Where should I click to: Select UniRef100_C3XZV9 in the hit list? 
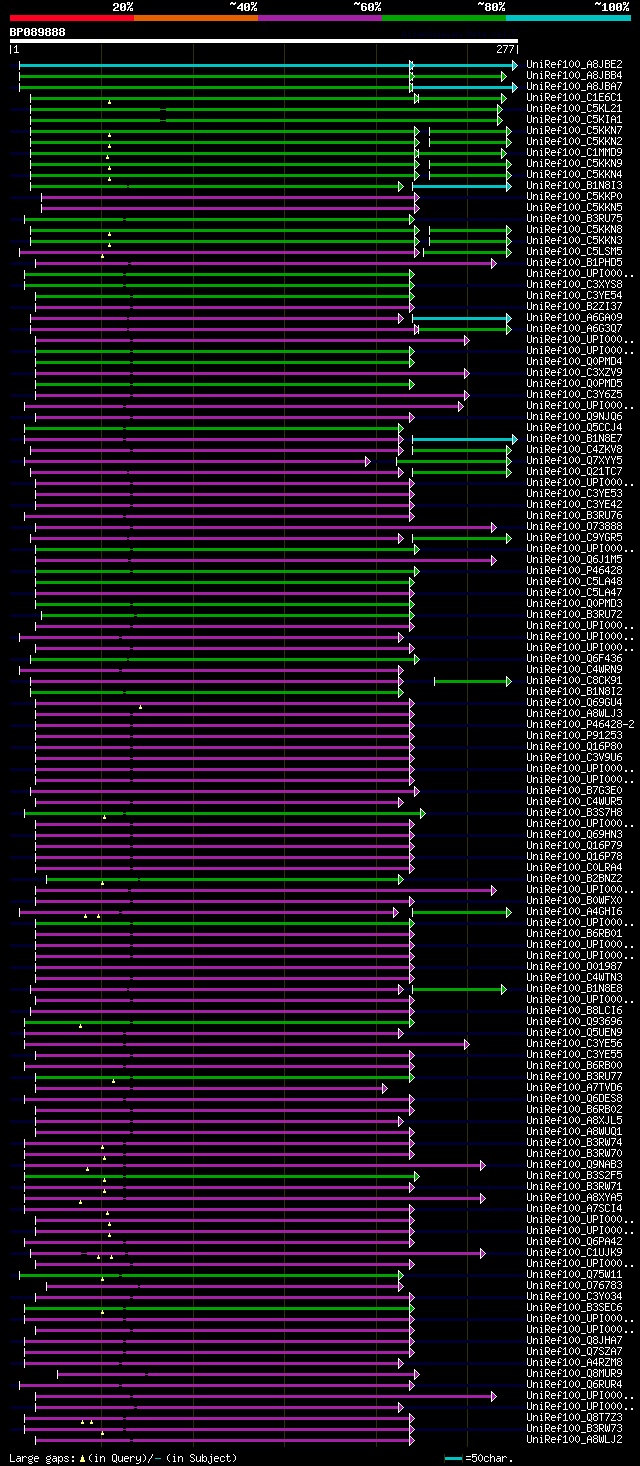point(574,372)
